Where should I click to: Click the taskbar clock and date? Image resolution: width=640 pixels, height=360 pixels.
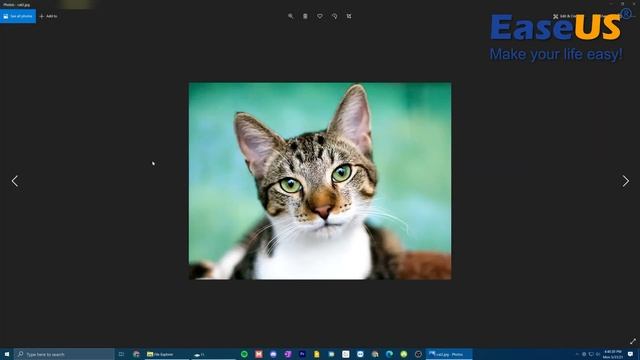613,354
